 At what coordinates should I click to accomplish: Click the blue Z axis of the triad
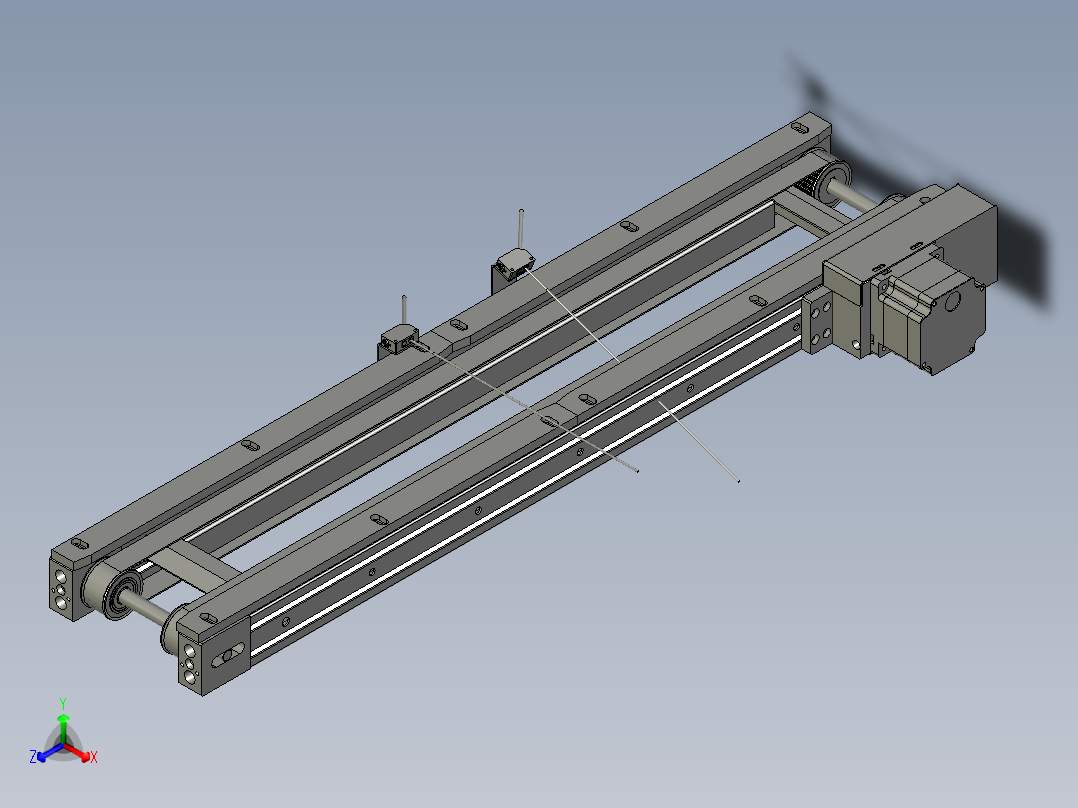click(x=50, y=752)
